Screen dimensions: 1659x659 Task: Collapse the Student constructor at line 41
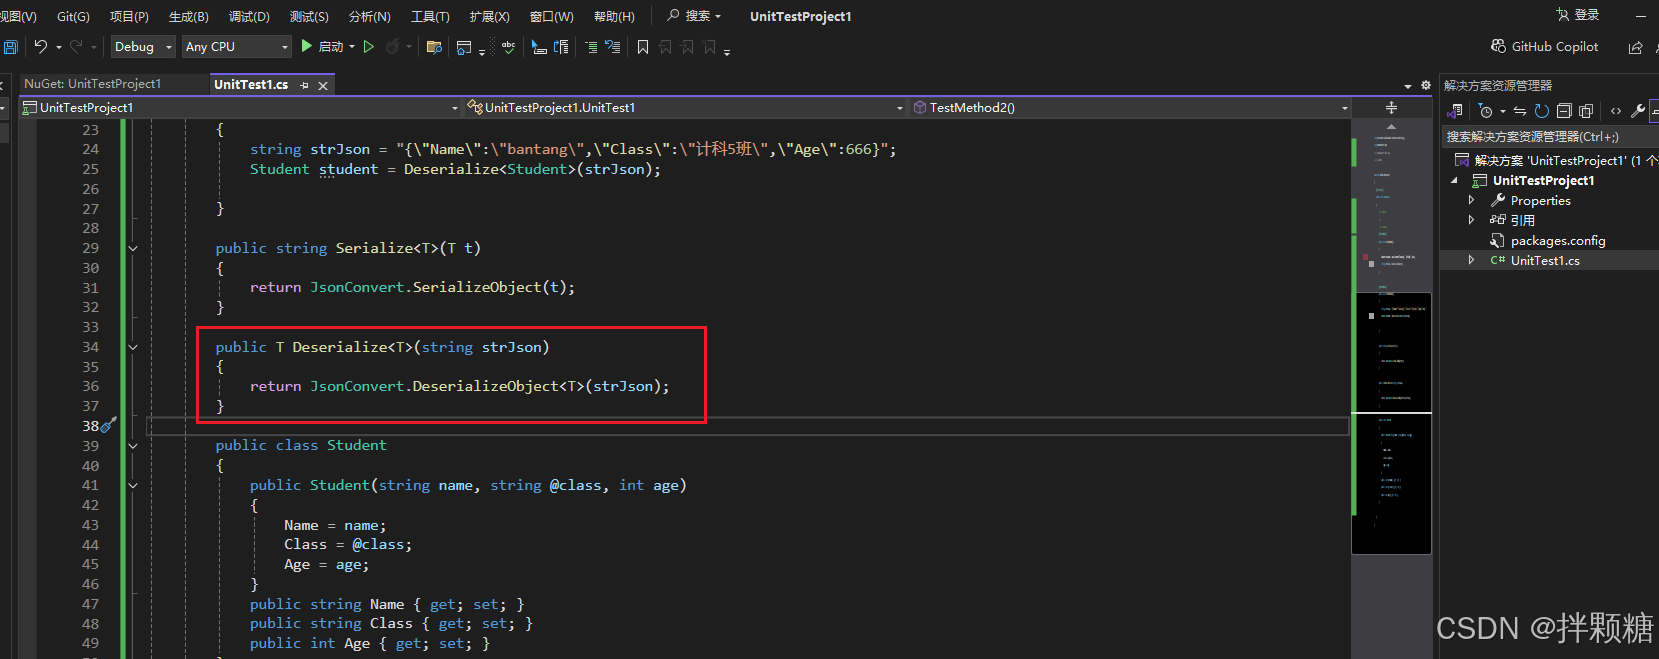click(133, 485)
